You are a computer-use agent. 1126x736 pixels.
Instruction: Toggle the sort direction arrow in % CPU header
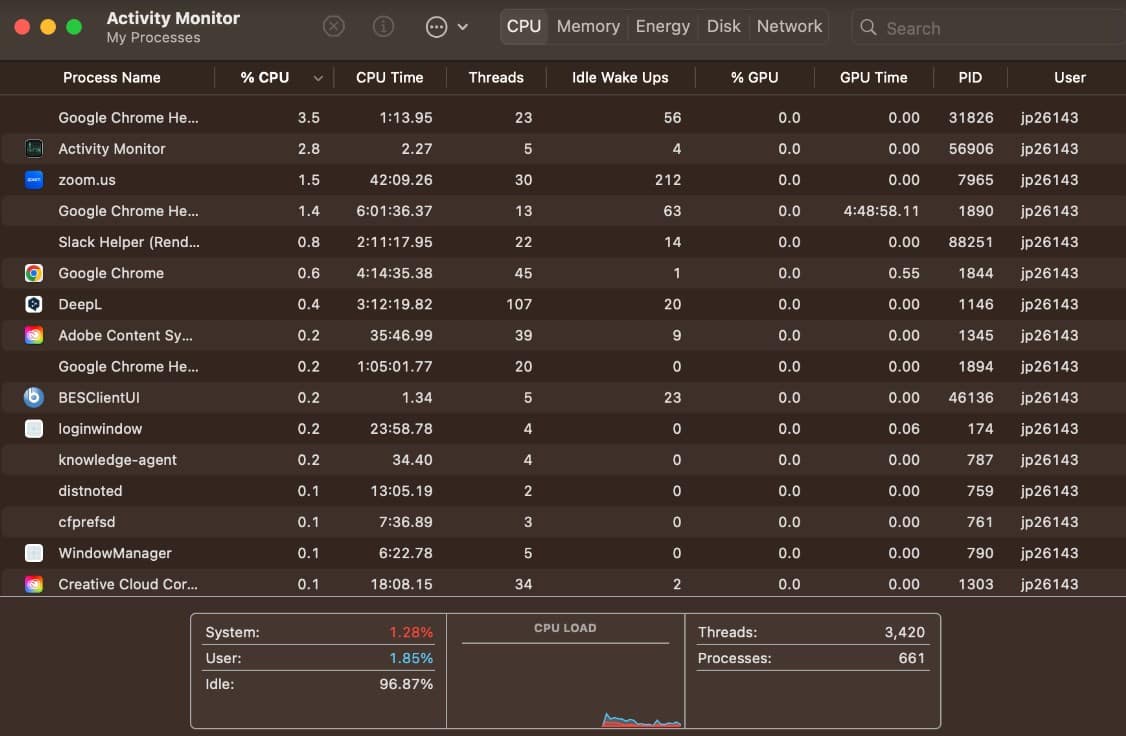[x=317, y=78]
